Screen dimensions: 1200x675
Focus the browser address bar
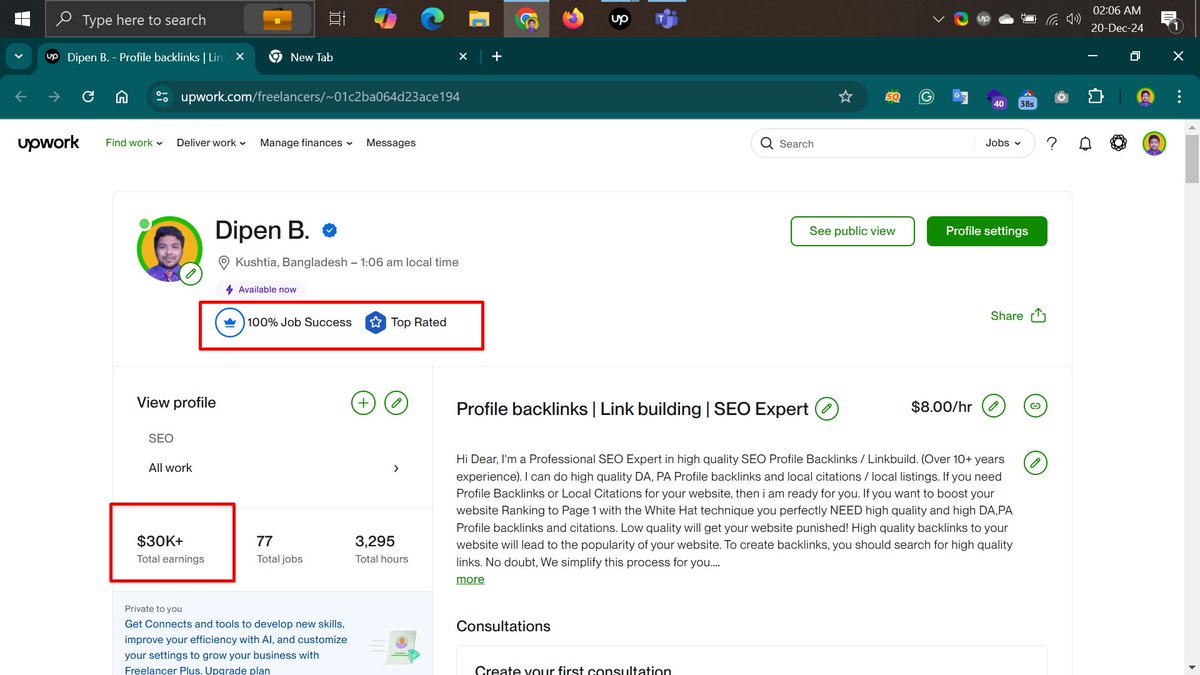(500, 97)
